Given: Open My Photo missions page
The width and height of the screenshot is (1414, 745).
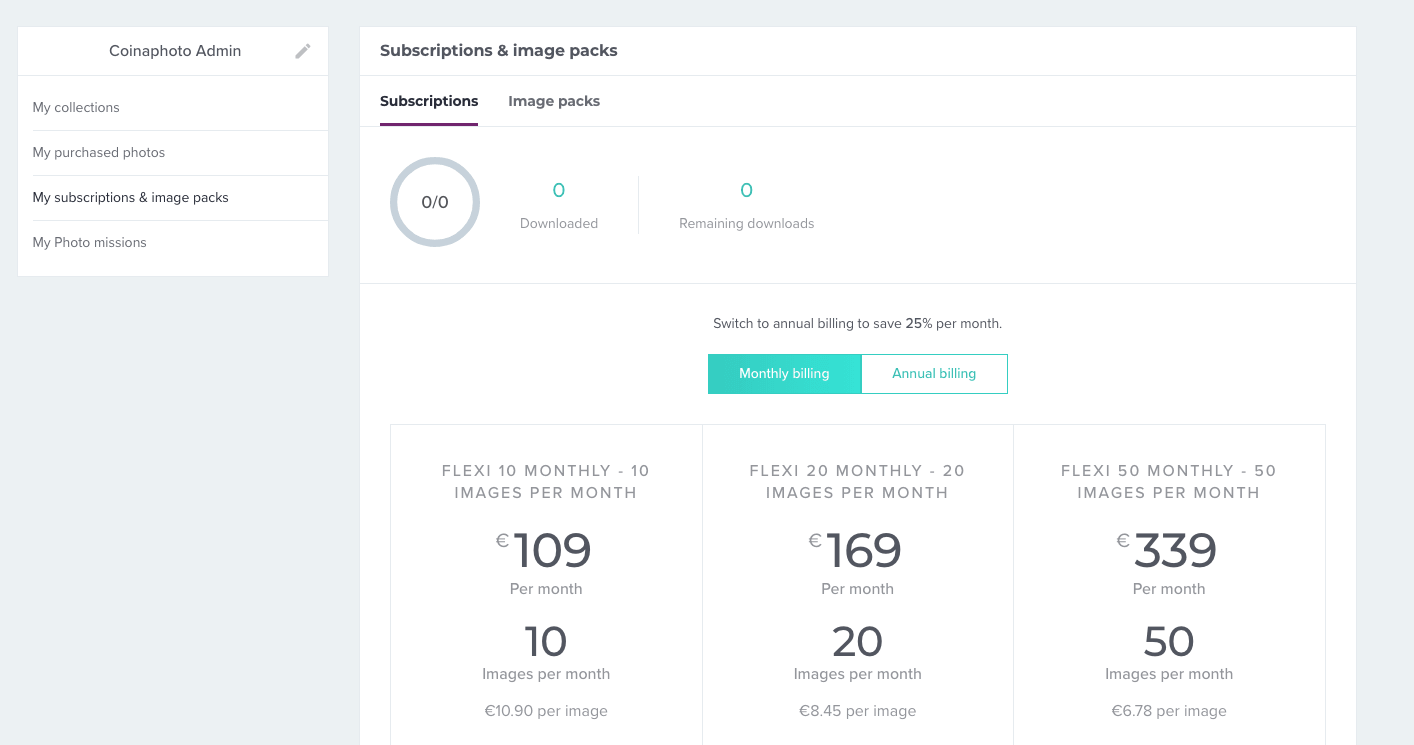Looking at the screenshot, I should coord(89,242).
